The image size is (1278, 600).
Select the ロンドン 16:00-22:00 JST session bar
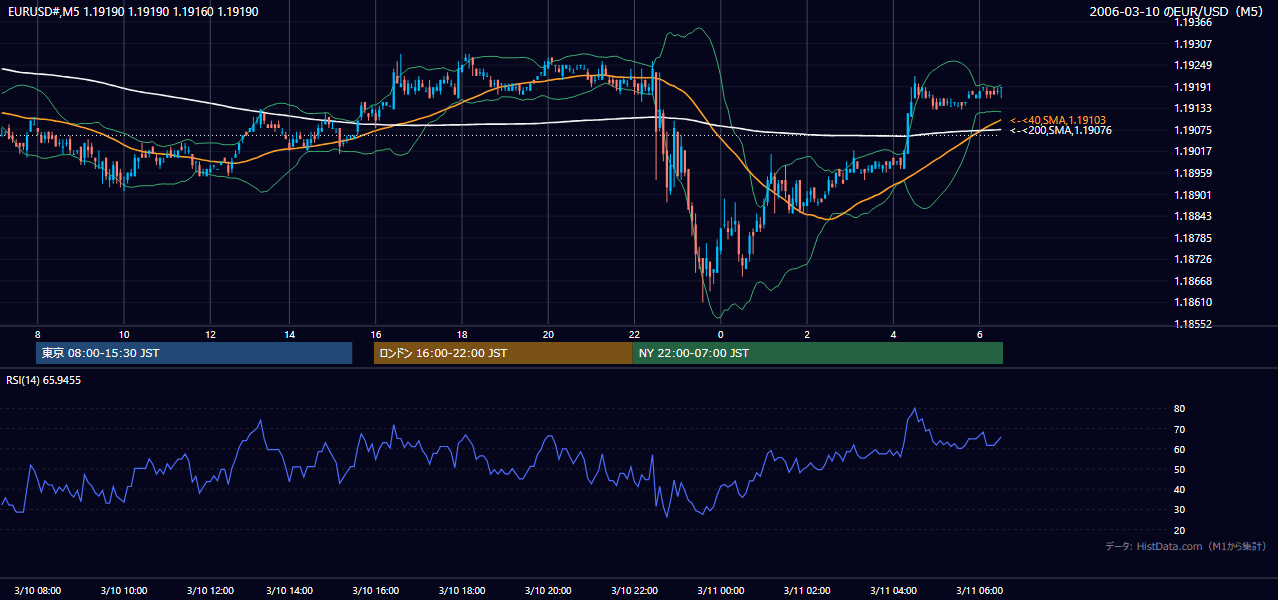[503, 353]
